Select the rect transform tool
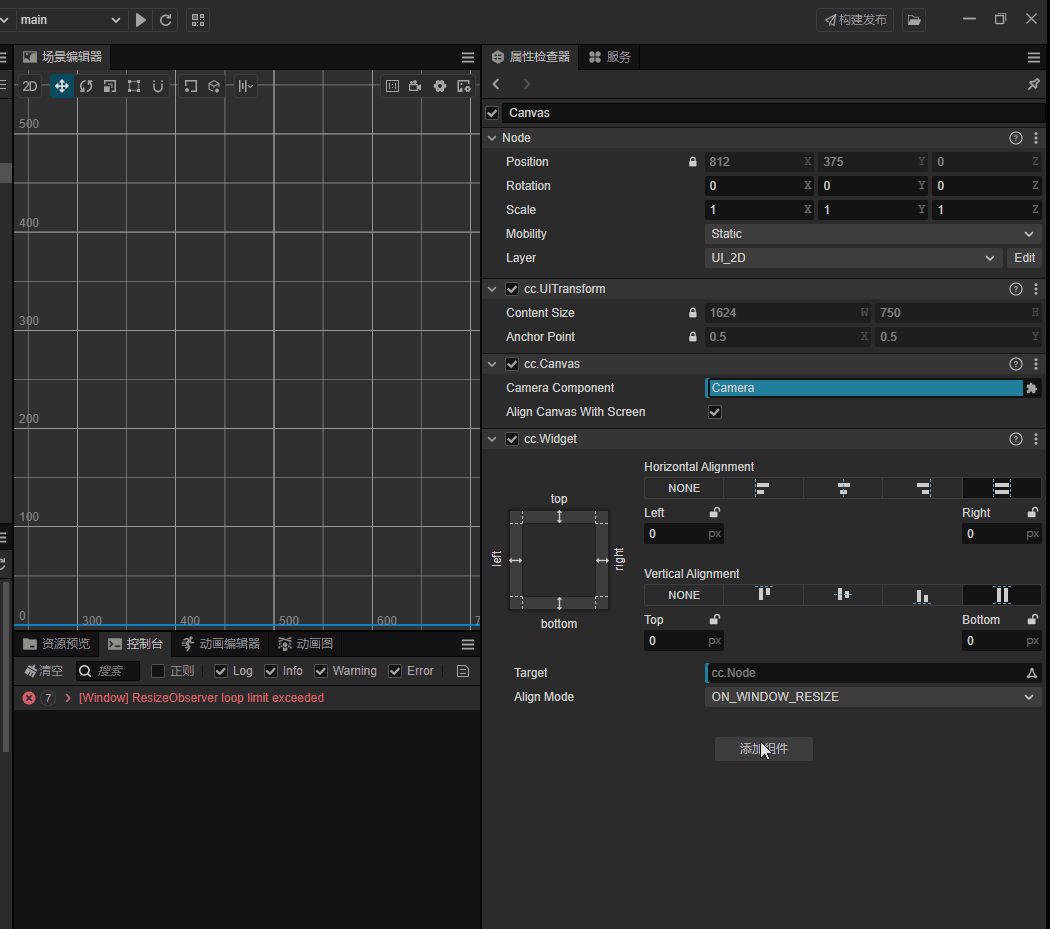This screenshot has height=929, width=1050. point(134,86)
